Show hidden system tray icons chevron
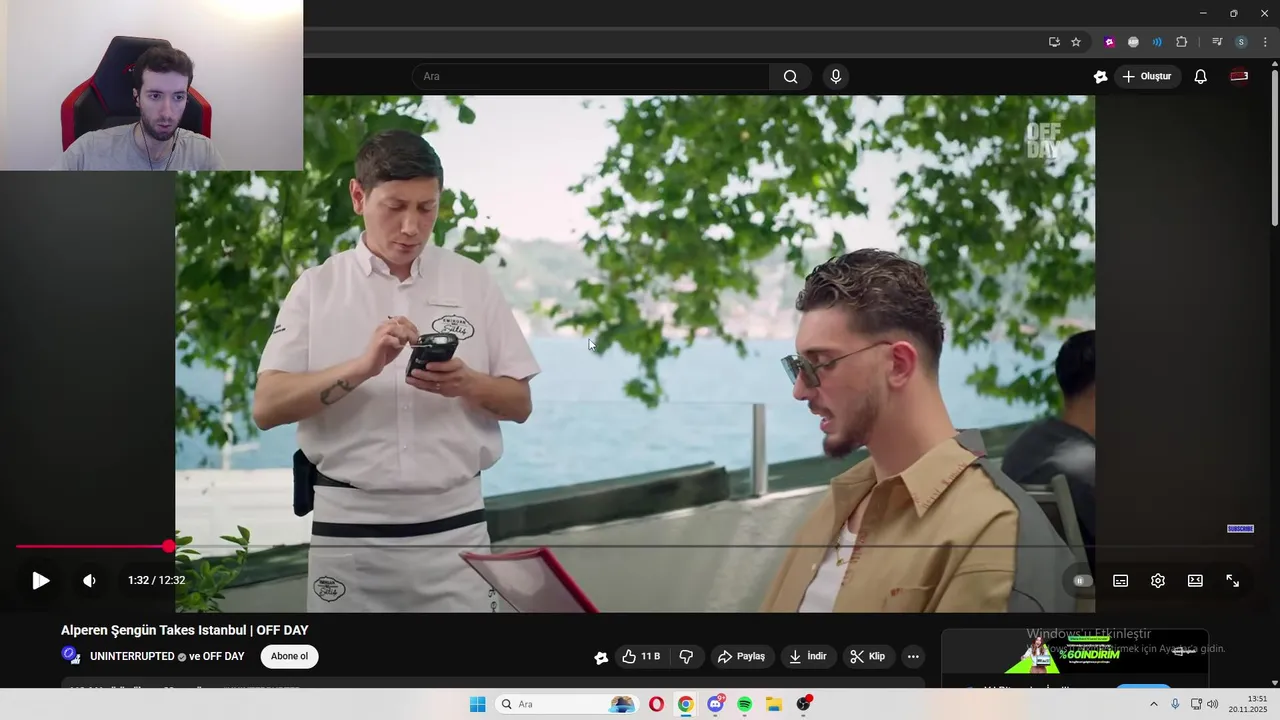Image resolution: width=1280 pixels, height=720 pixels. pyautogui.click(x=1153, y=704)
